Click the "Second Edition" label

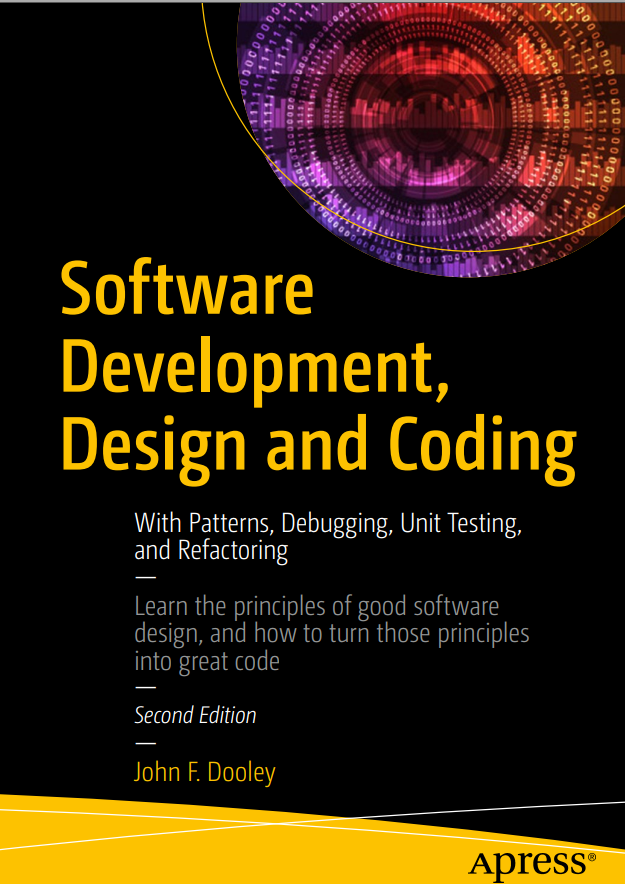coord(195,716)
